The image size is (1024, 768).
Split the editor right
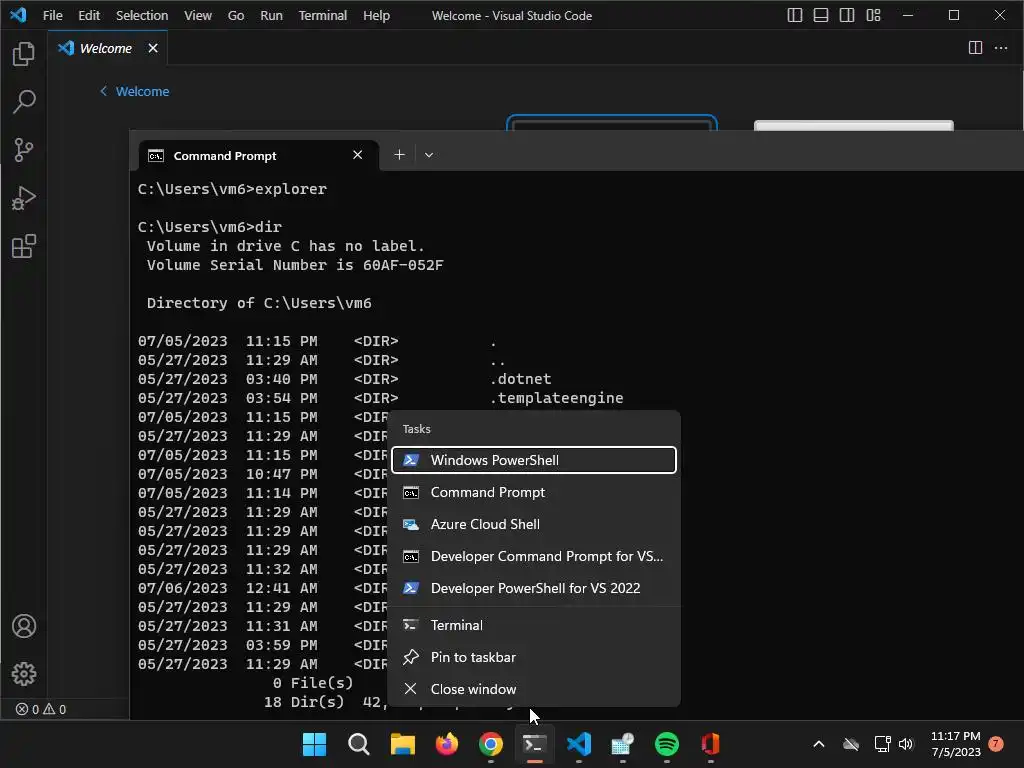coord(975,48)
